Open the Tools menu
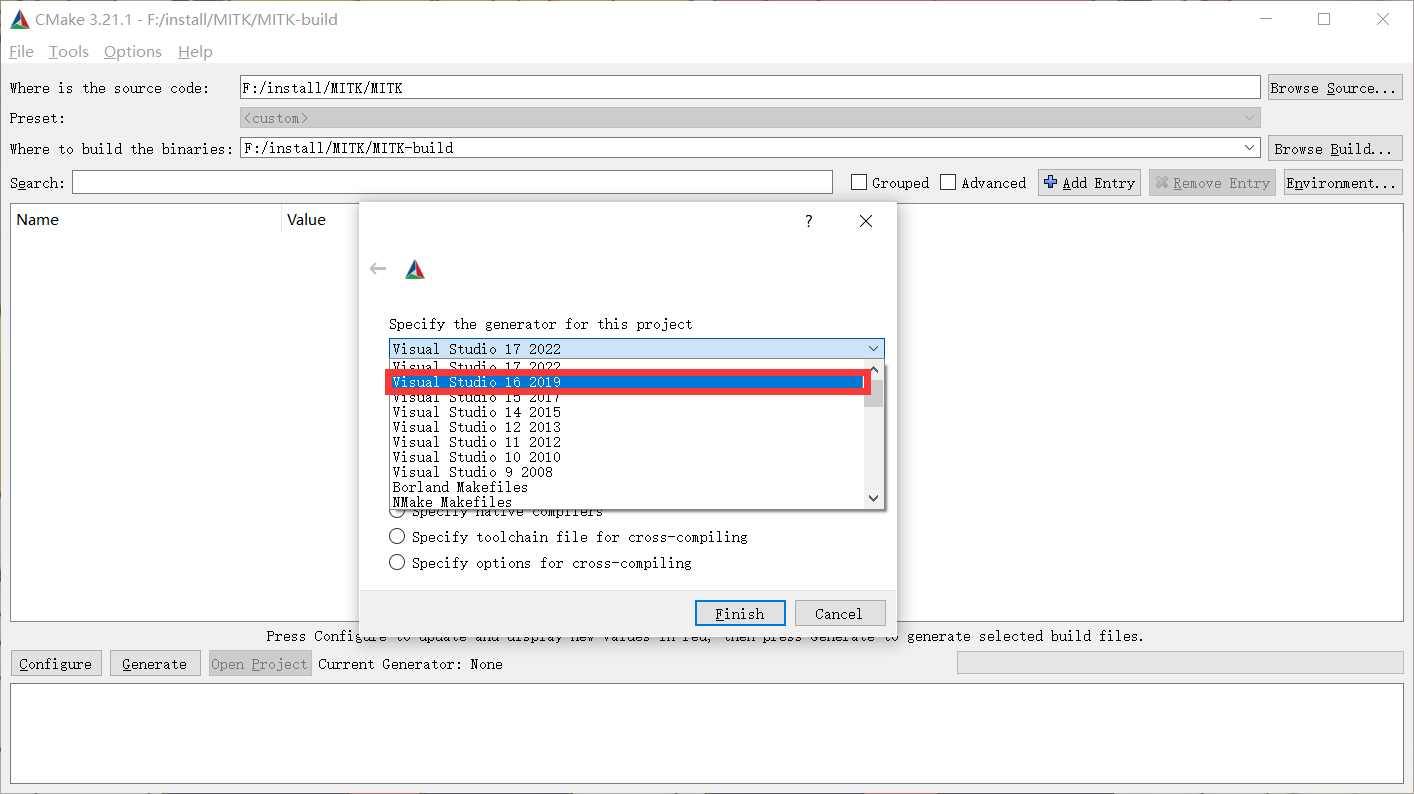This screenshot has height=794, width=1414. pyautogui.click(x=69, y=51)
